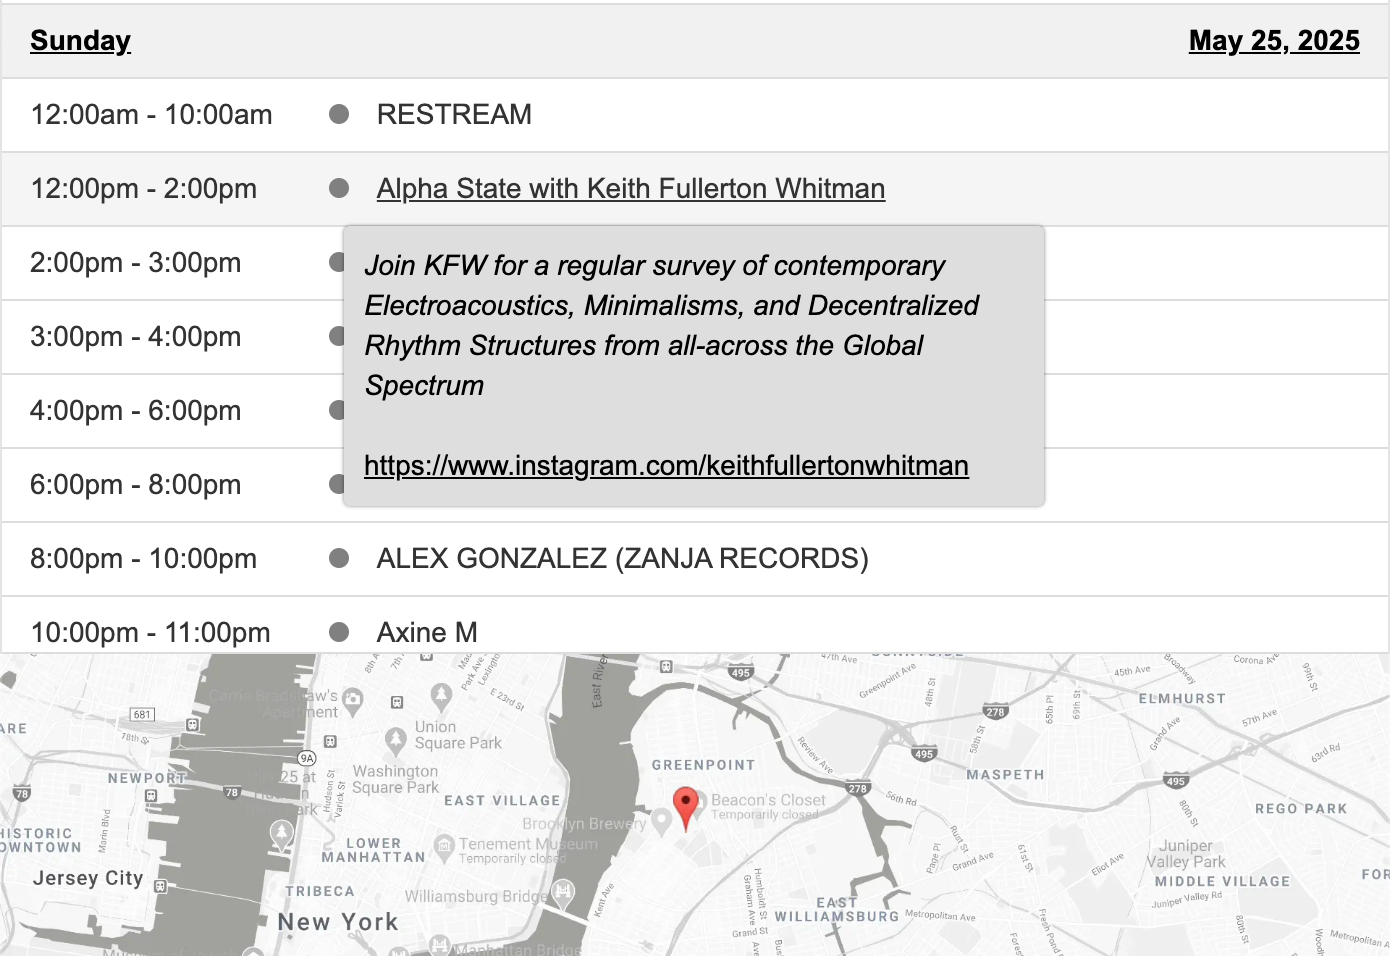This screenshot has width=1390, height=956.
Task: Click the Union Square Park tree marker
Action: (396, 739)
